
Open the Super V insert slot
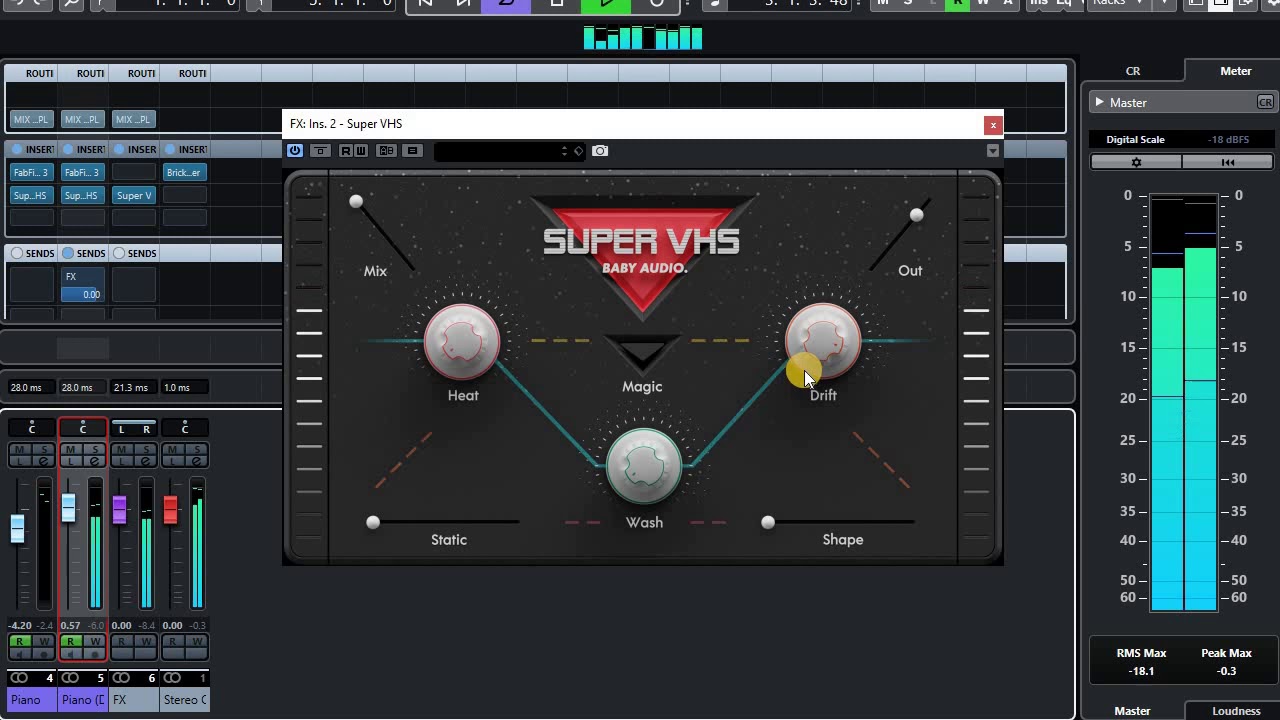[x=133, y=195]
